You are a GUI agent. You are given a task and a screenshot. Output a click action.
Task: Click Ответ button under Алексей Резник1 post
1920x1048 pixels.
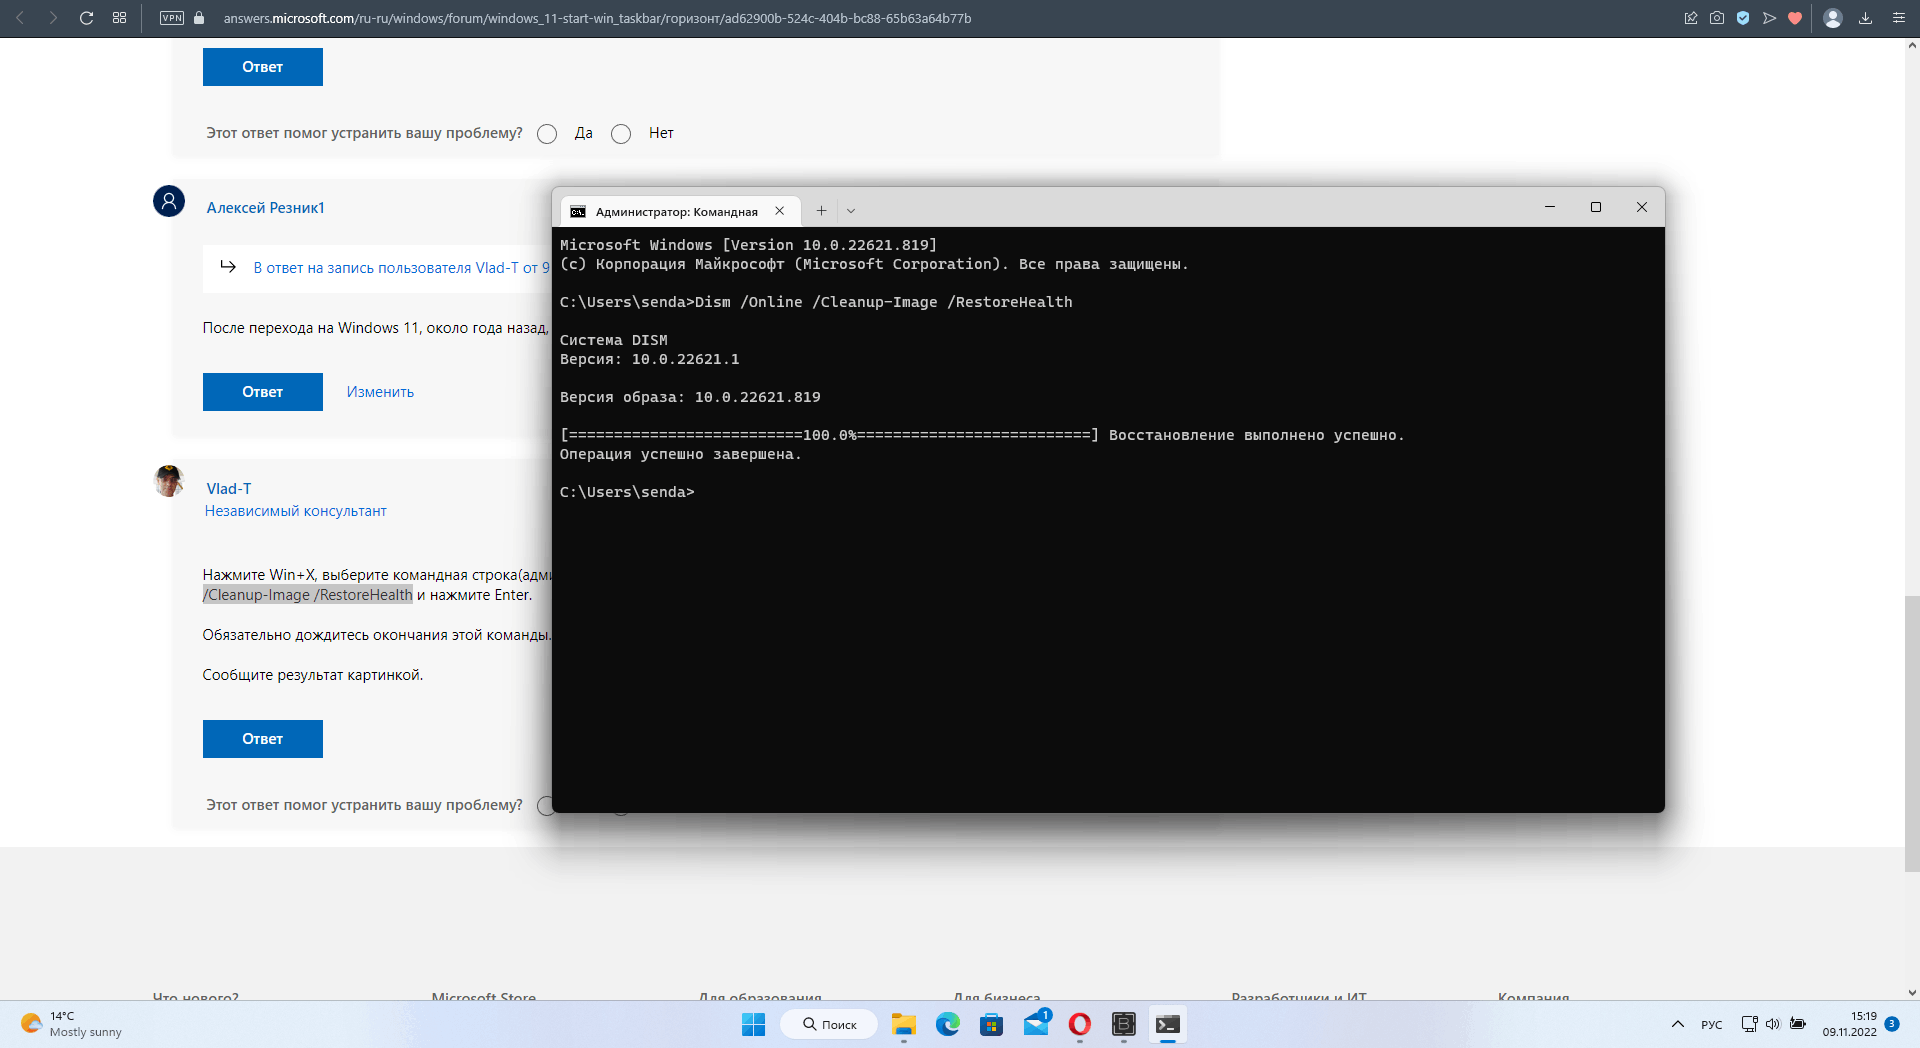point(263,392)
